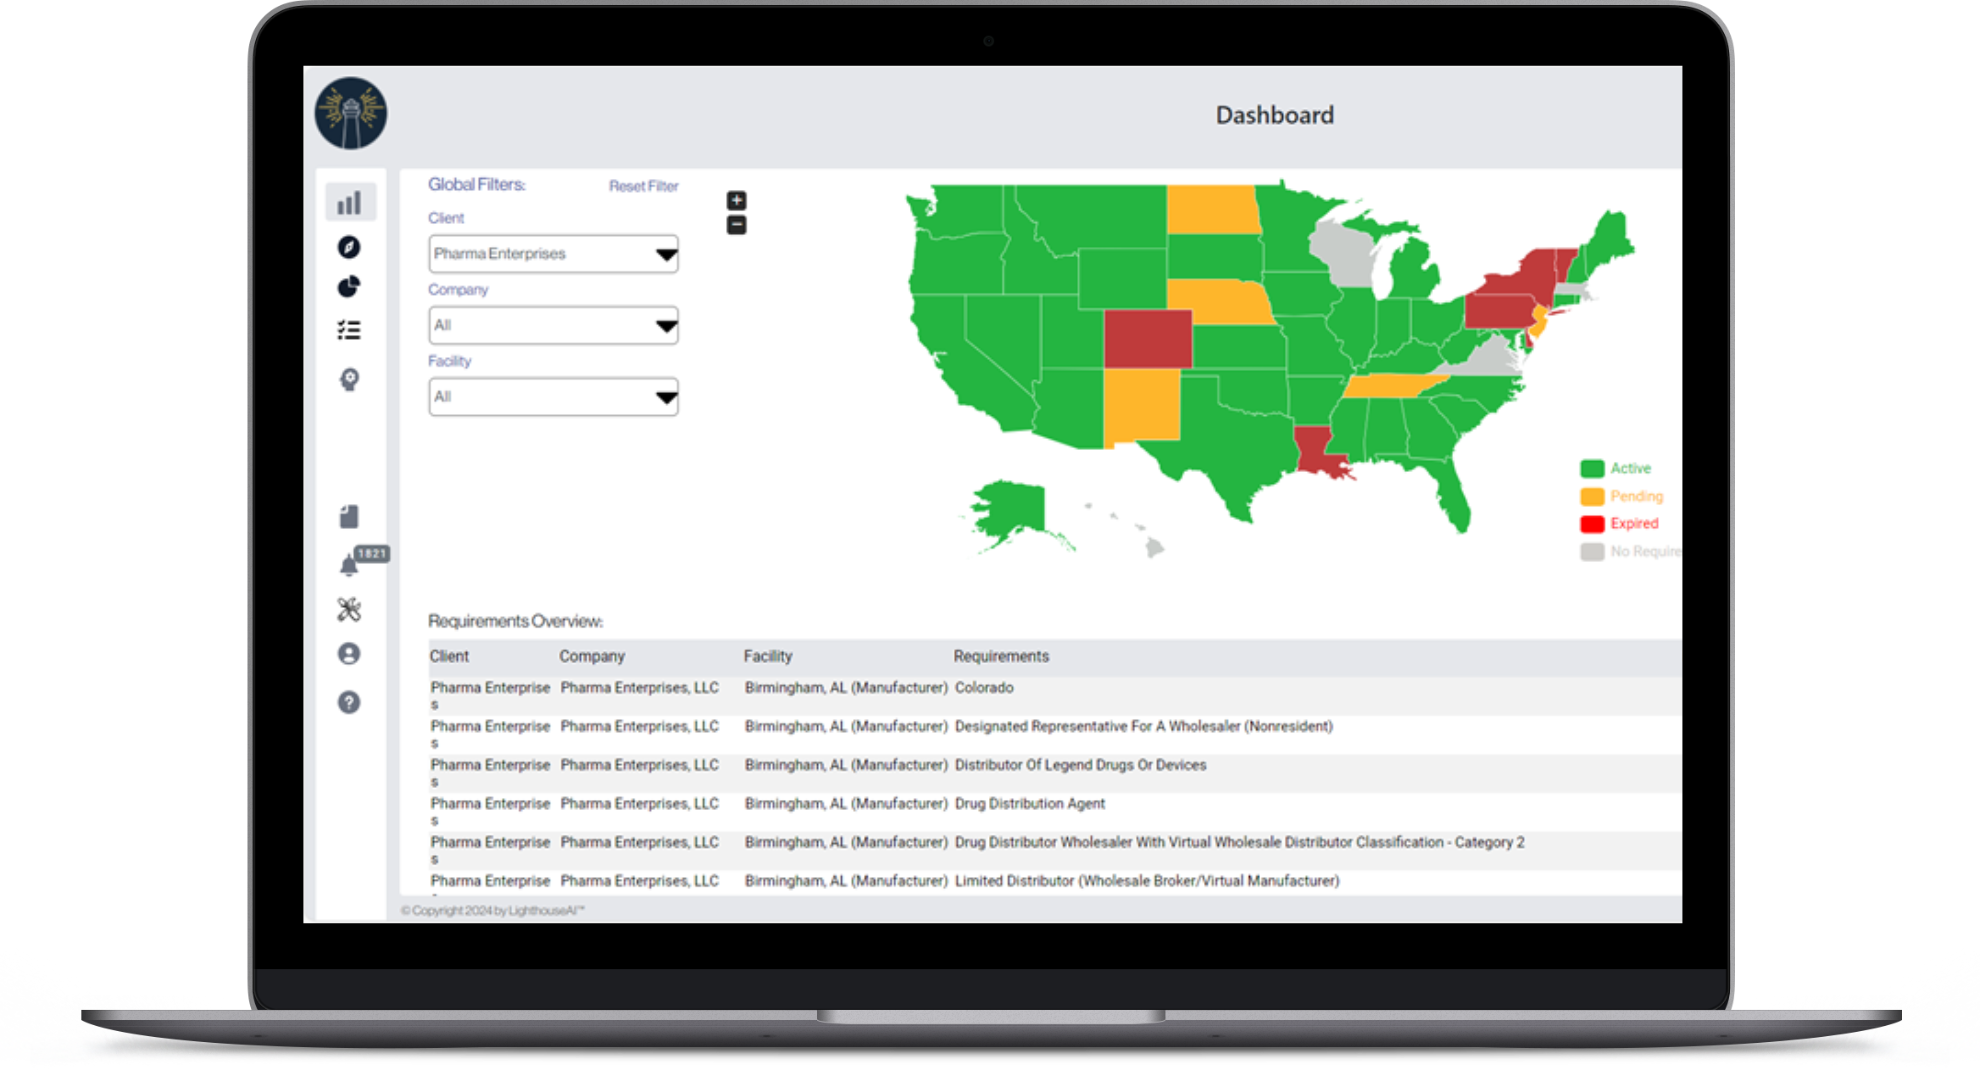
Task: Click Birmingham, AL facility in Colorado row
Action: tap(846, 688)
